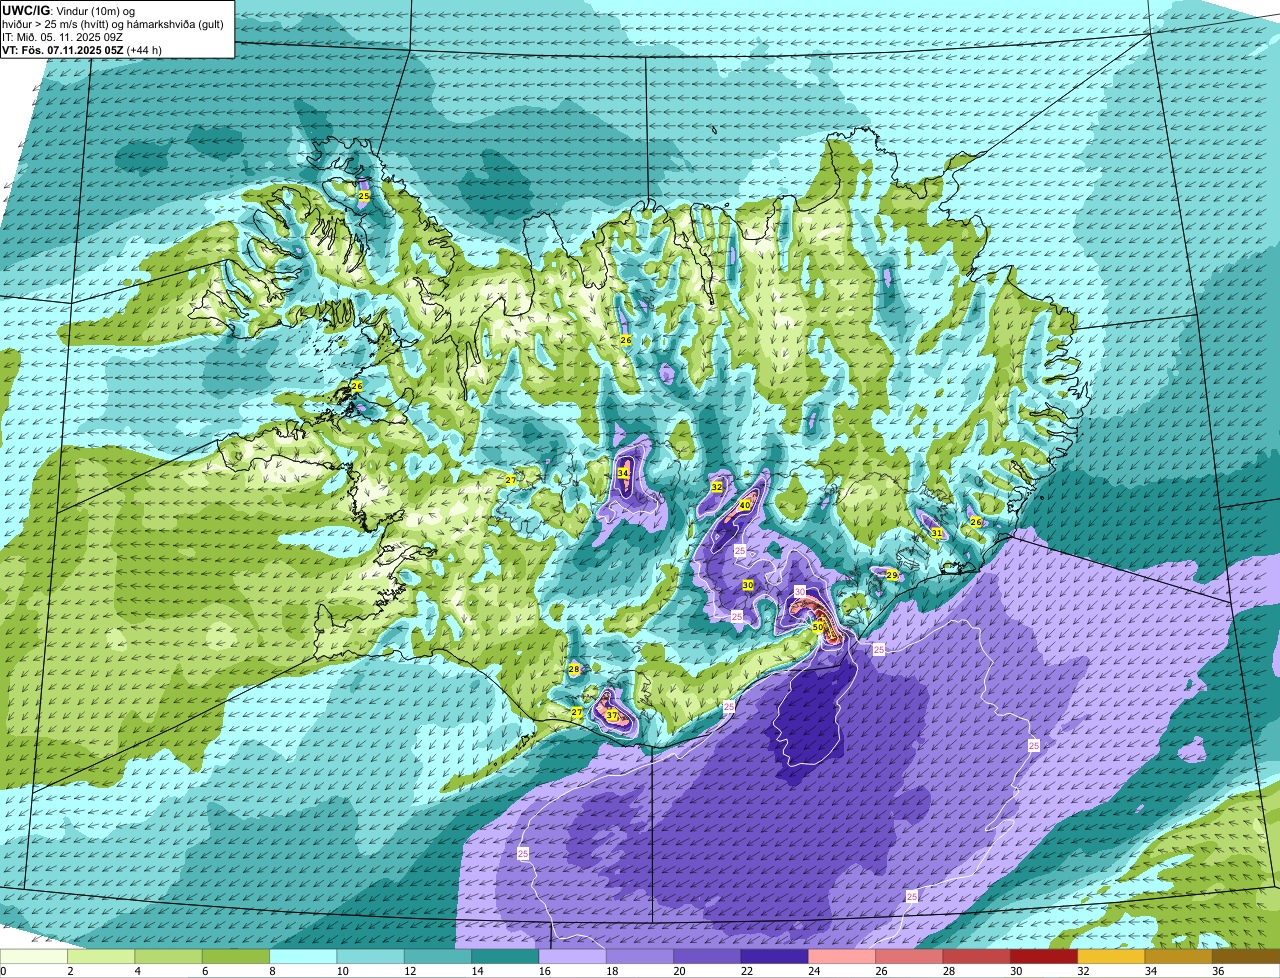
Task: Pick the legend swatch between 16 and 18
Action: [572, 956]
